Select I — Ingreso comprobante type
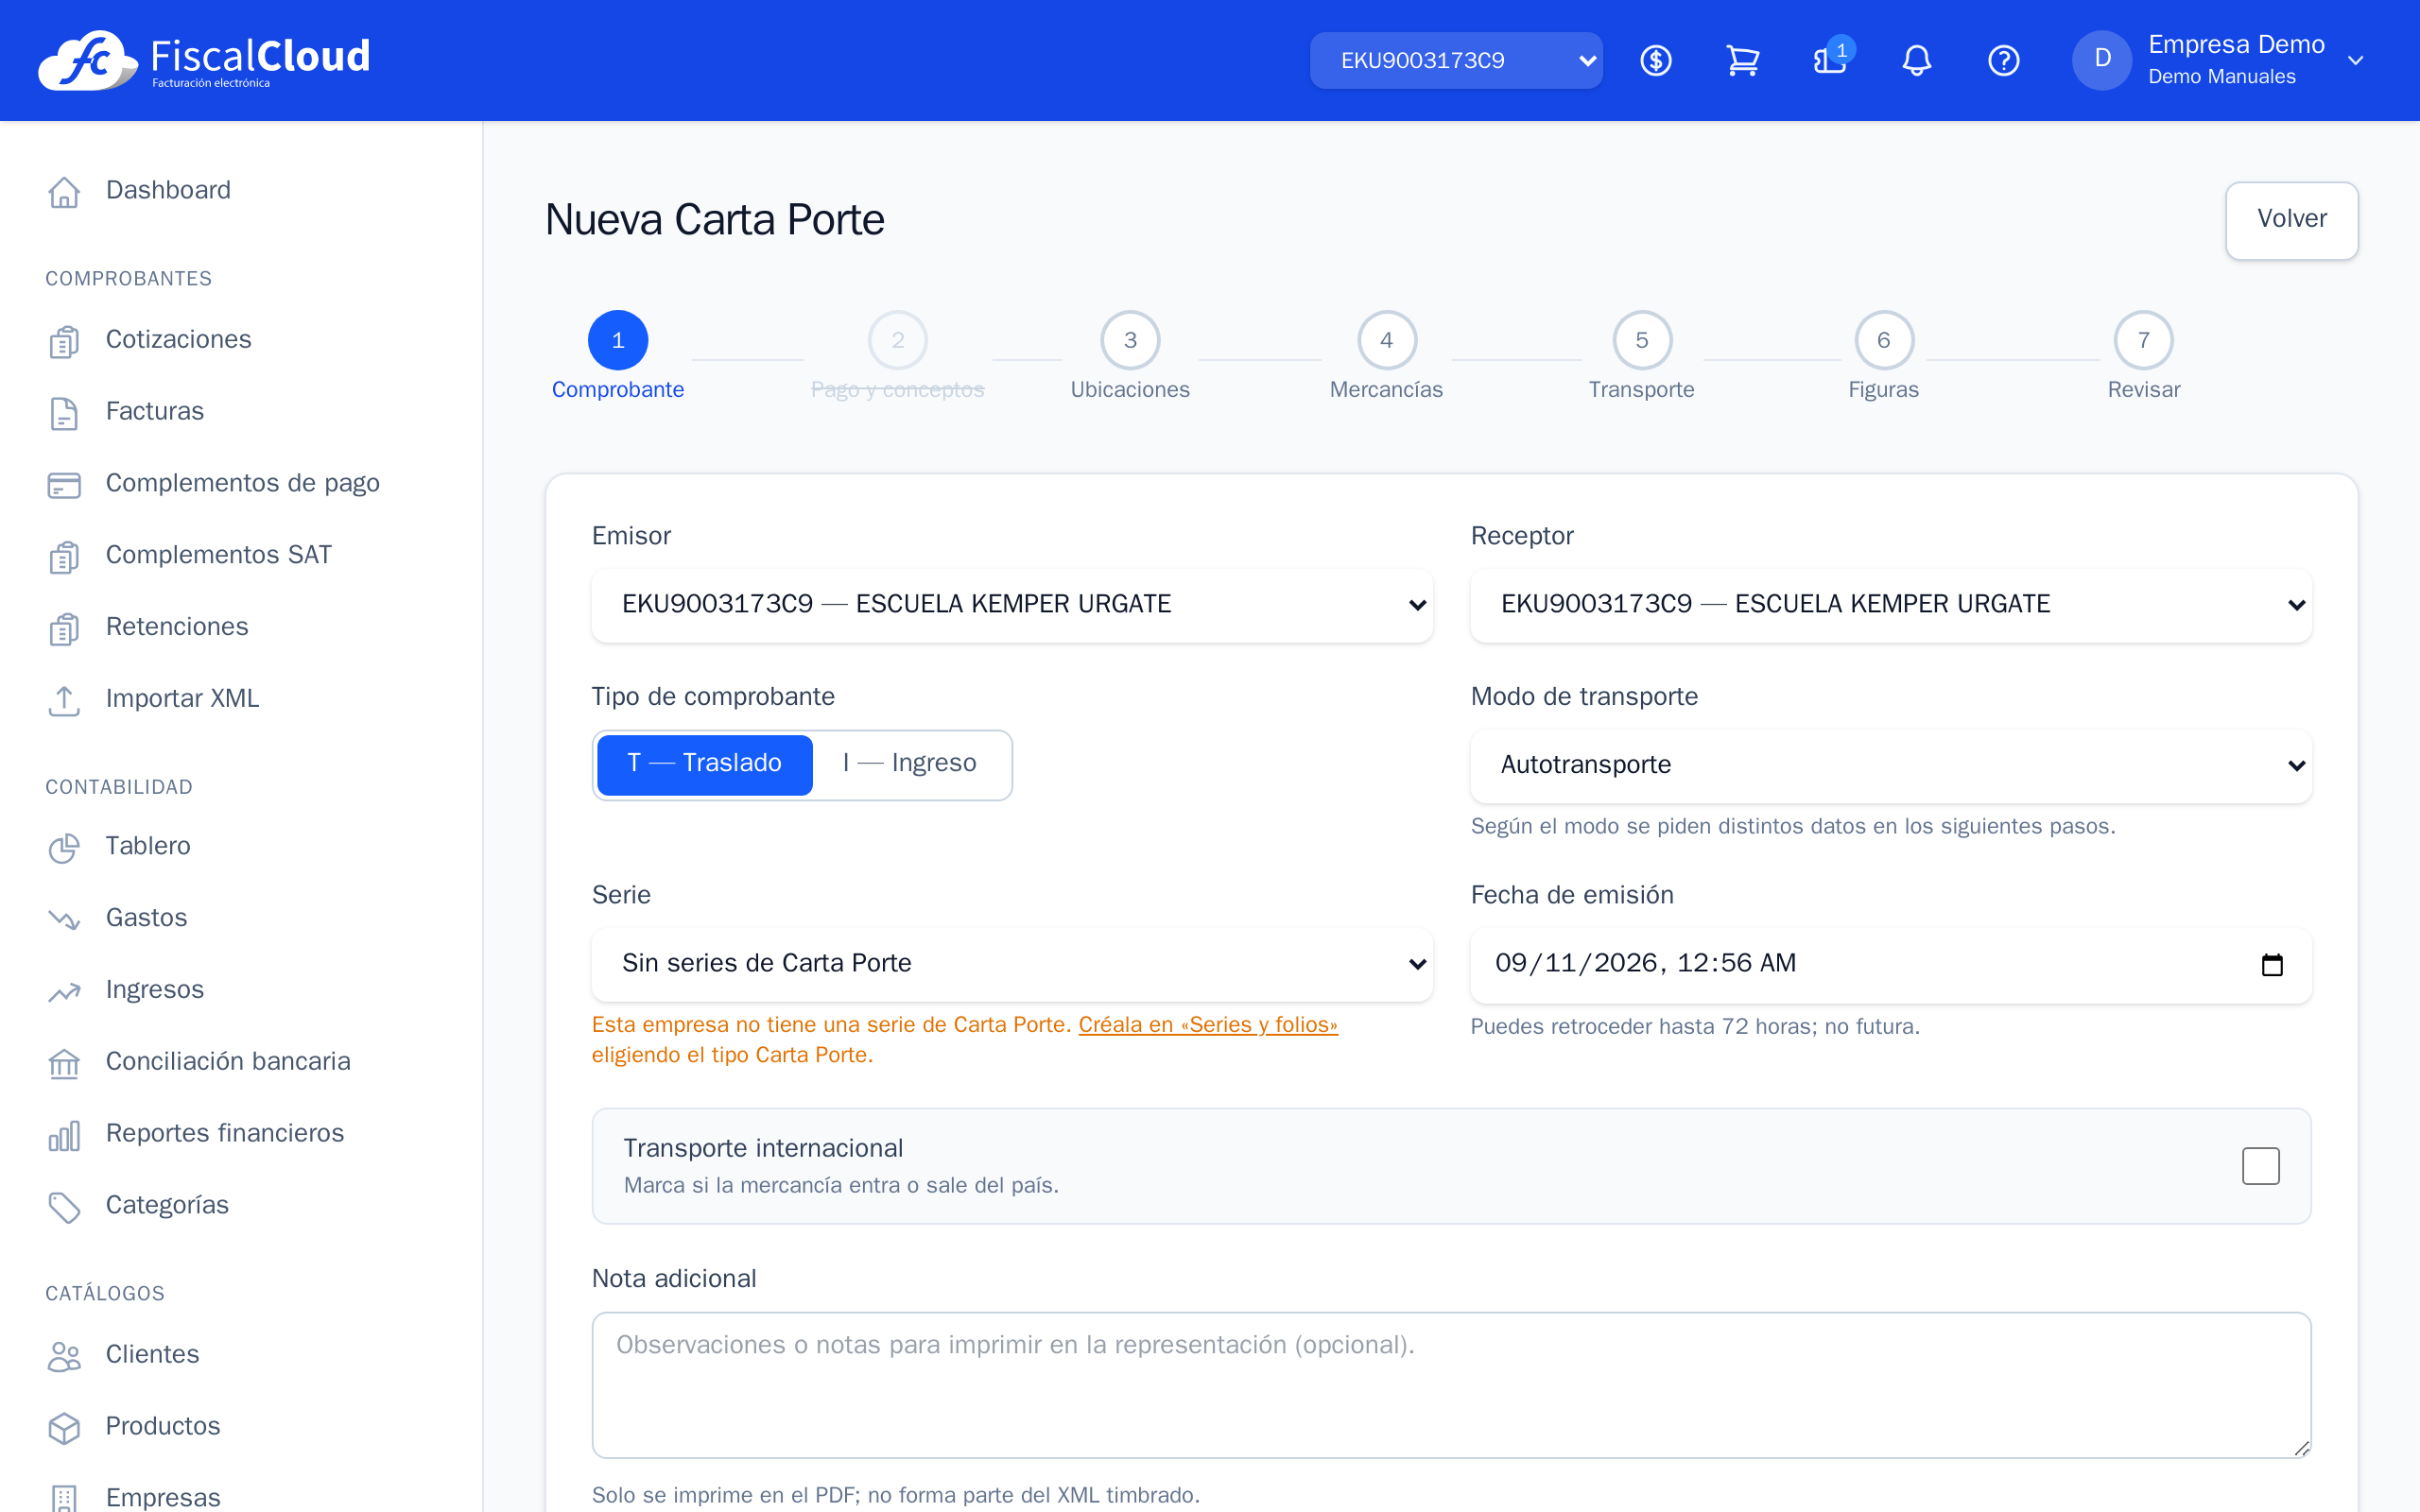 910,764
